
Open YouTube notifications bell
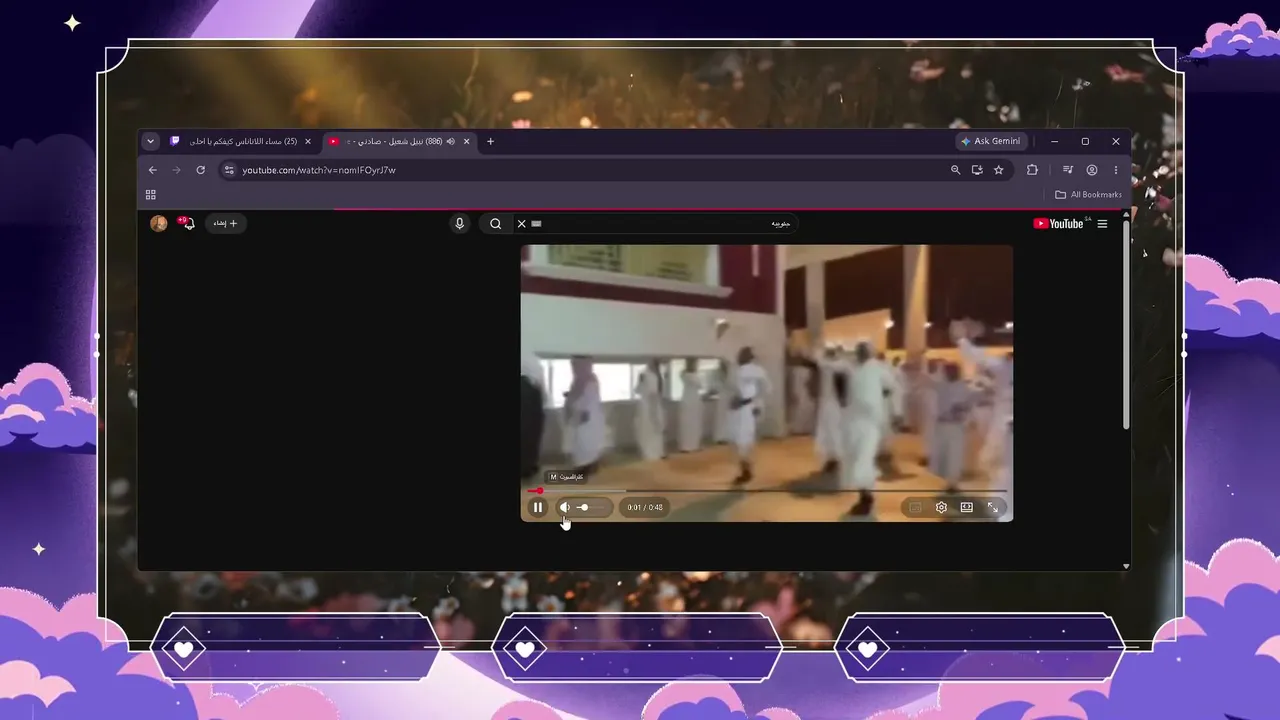coord(187,223)
